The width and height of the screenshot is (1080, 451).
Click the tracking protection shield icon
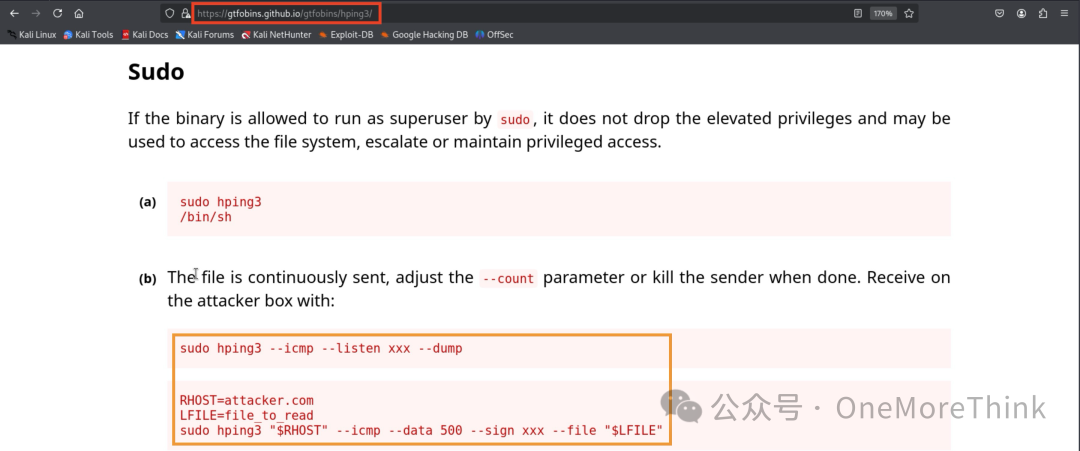(x=170, y=13)
